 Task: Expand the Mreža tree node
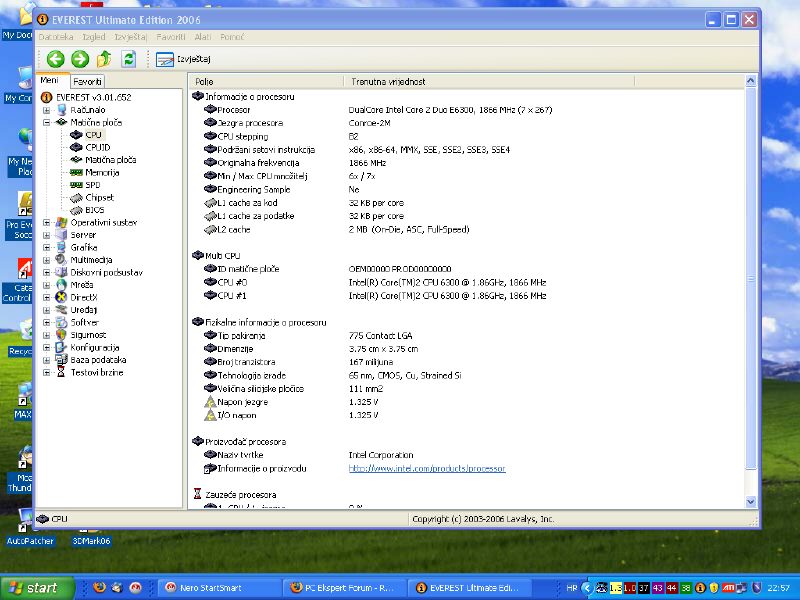pyautogui.click(x=46, y=285)
